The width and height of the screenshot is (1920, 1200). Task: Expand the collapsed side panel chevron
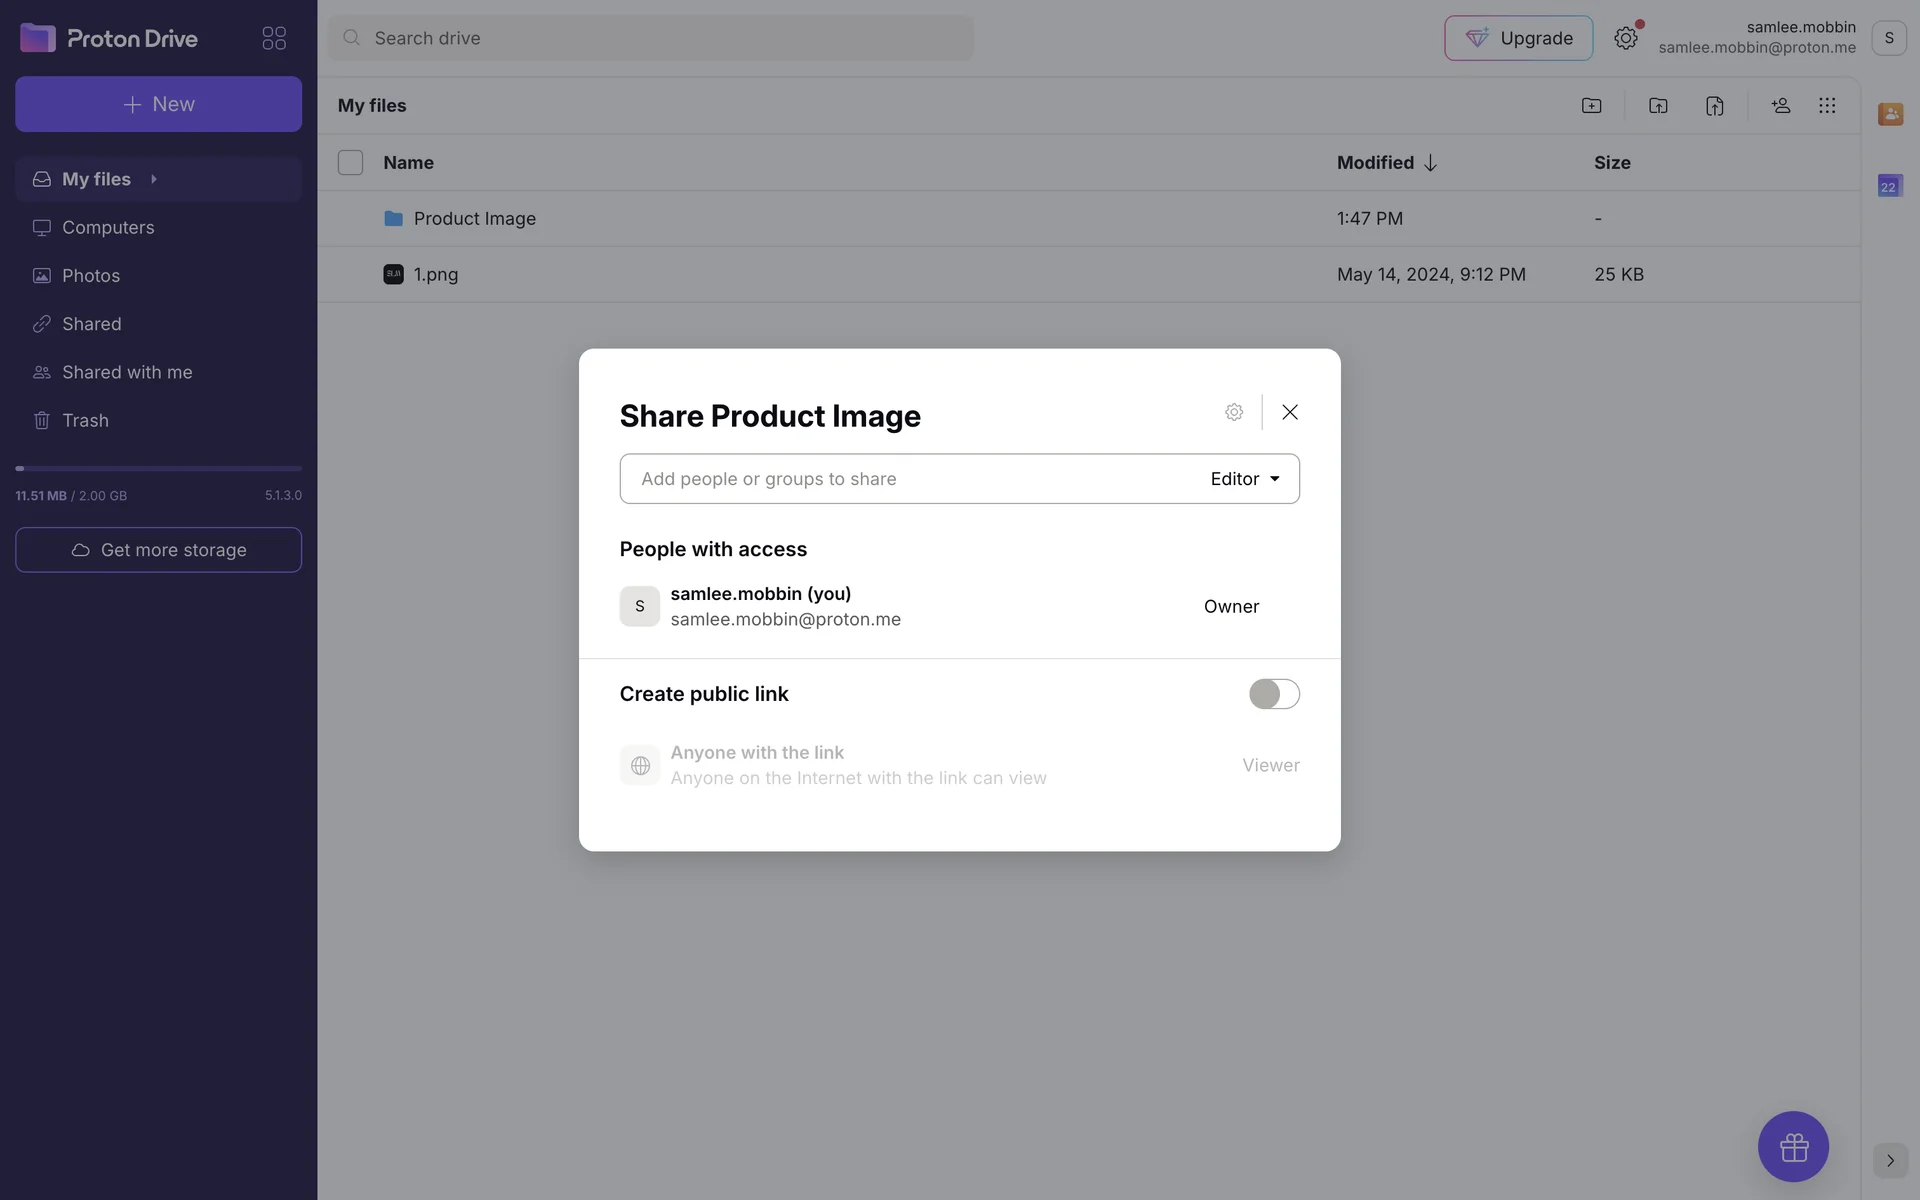1890,1161
